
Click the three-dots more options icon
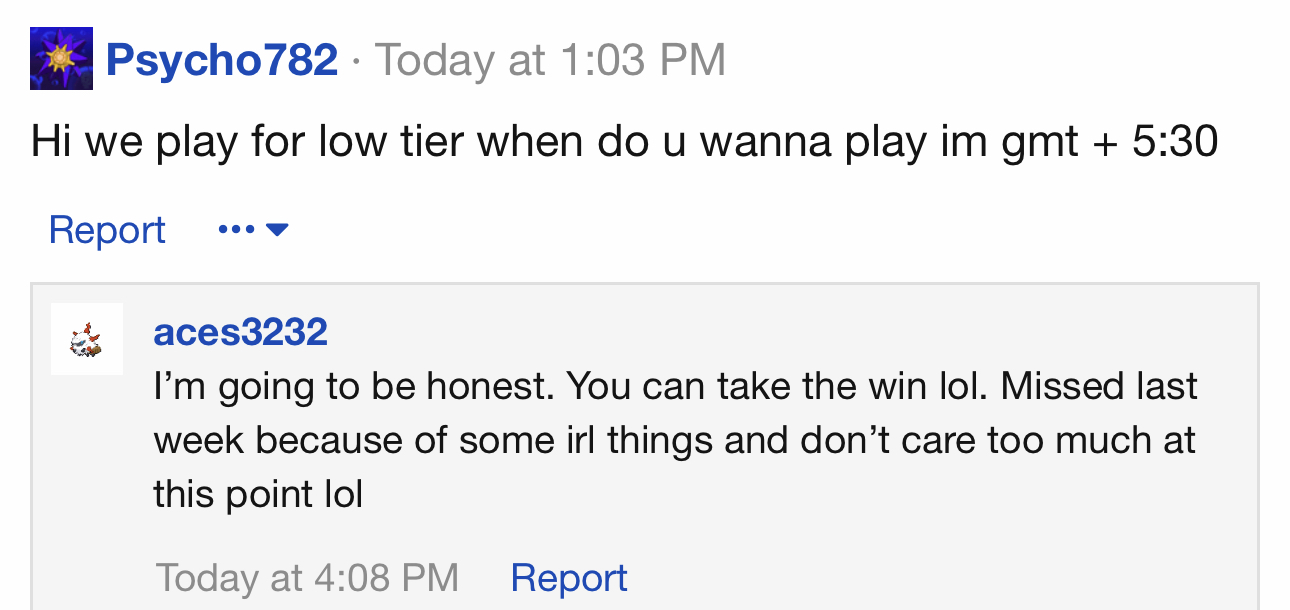(236, 230)
